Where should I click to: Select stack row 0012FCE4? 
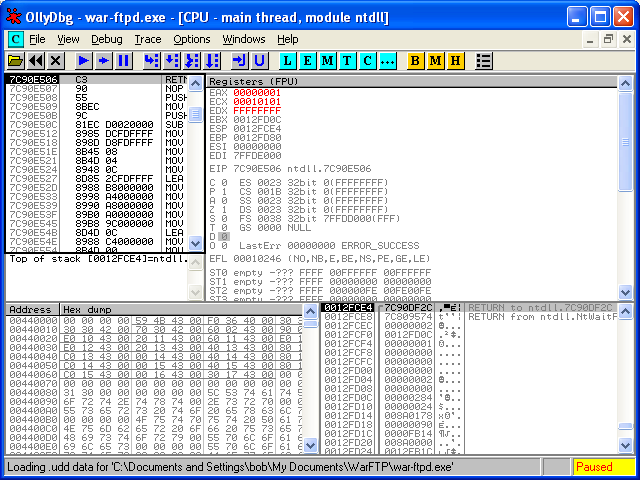[469, 307]
